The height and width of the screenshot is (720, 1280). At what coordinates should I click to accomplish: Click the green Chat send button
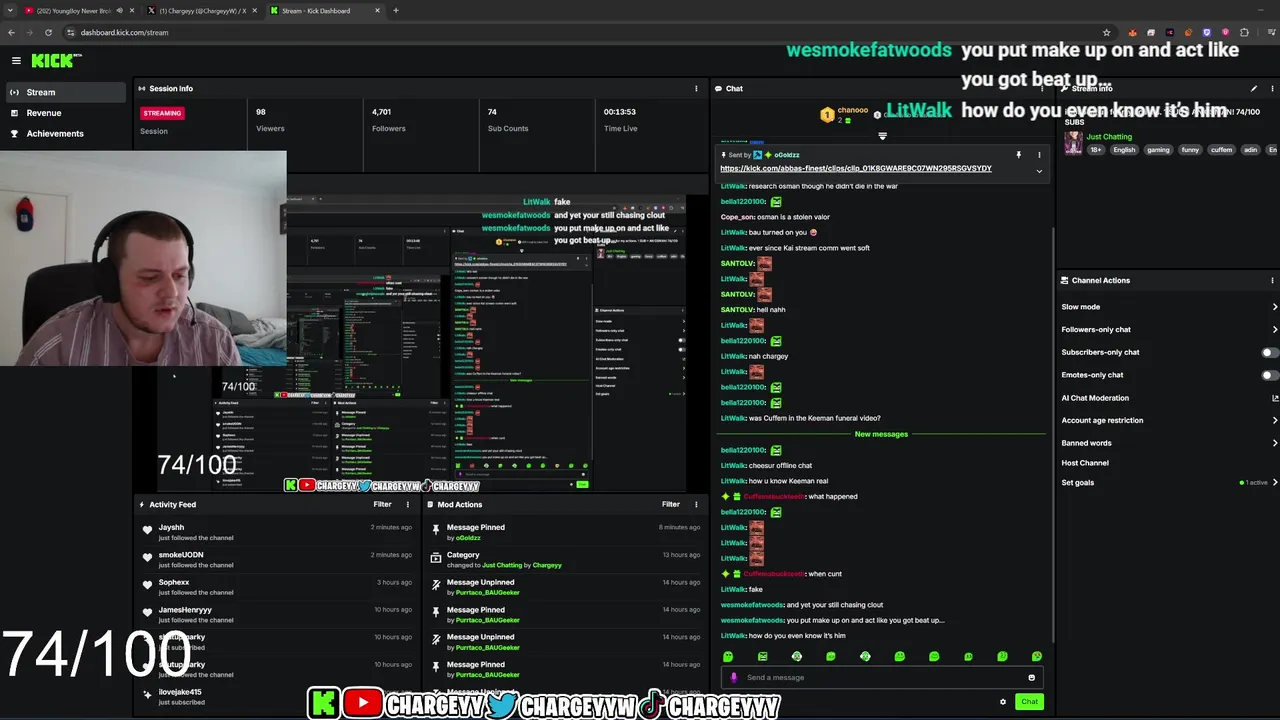pyautogui.click(x=1029, y=702)
